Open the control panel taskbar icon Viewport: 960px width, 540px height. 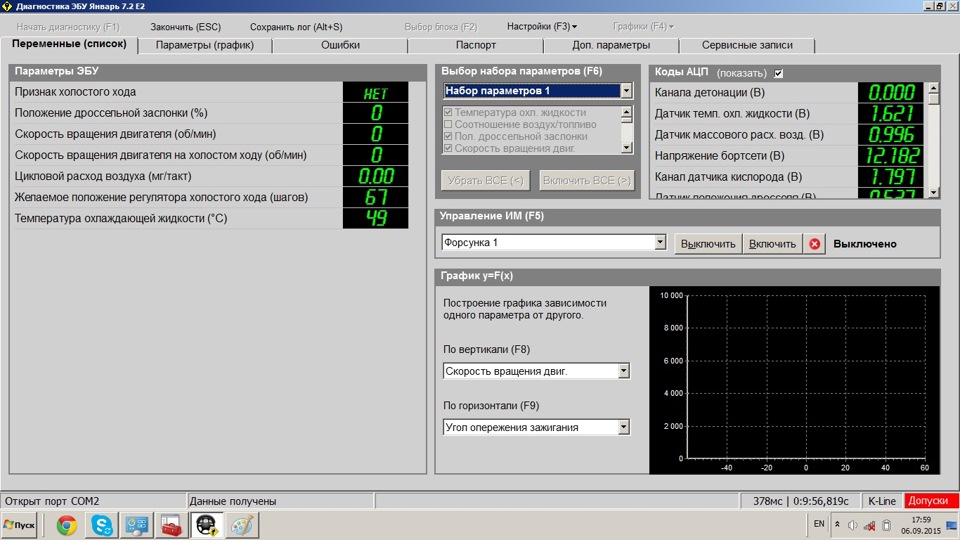tap(137, 525)
